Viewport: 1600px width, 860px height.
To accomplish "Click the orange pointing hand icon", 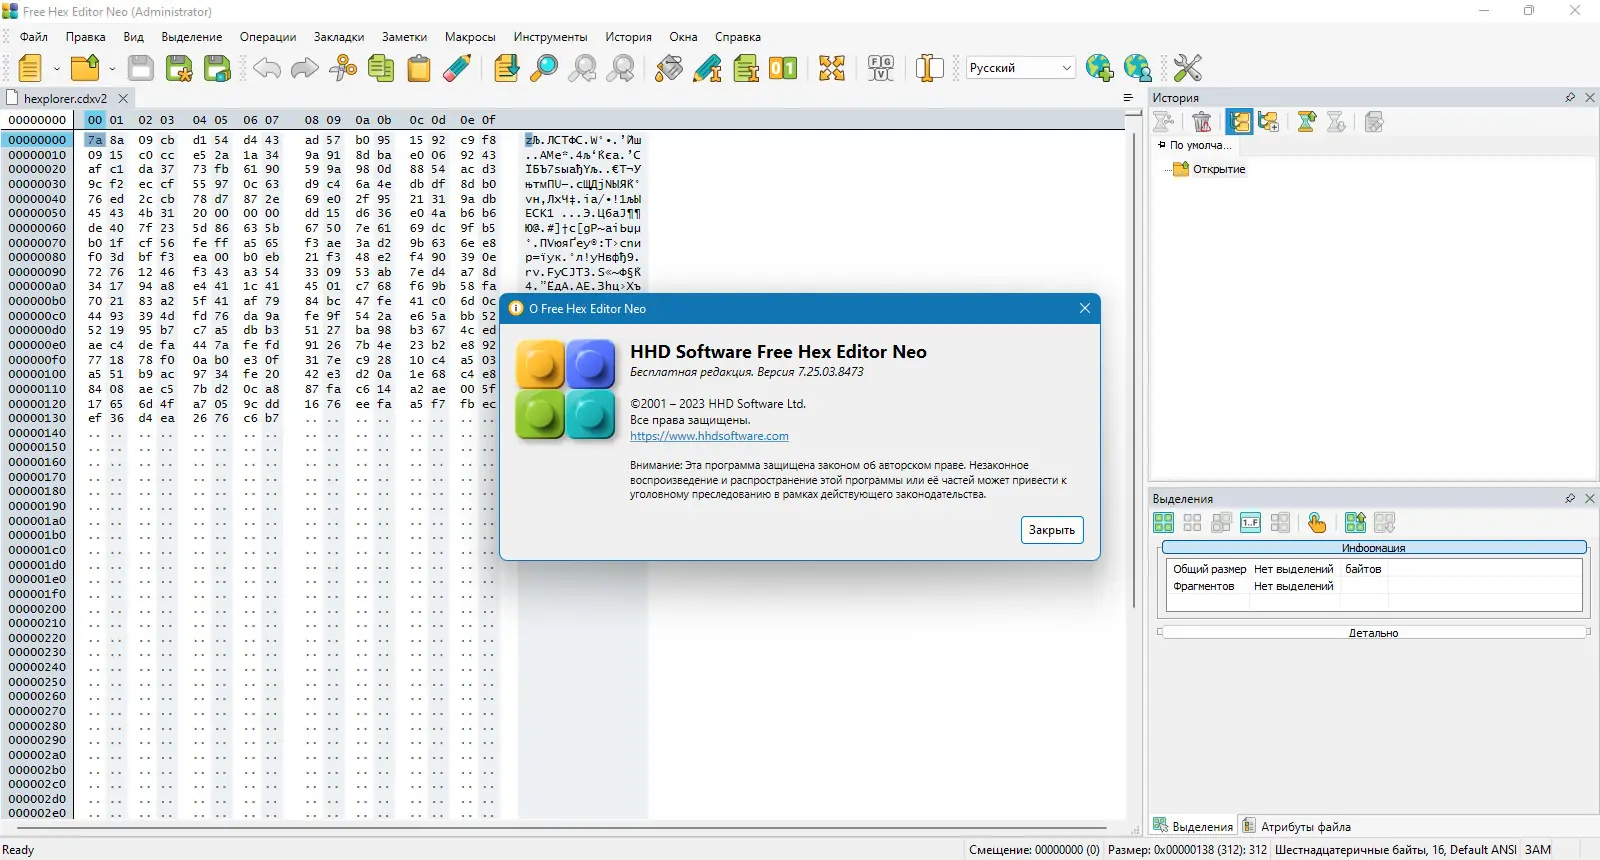I will [x=1317, y=523].
